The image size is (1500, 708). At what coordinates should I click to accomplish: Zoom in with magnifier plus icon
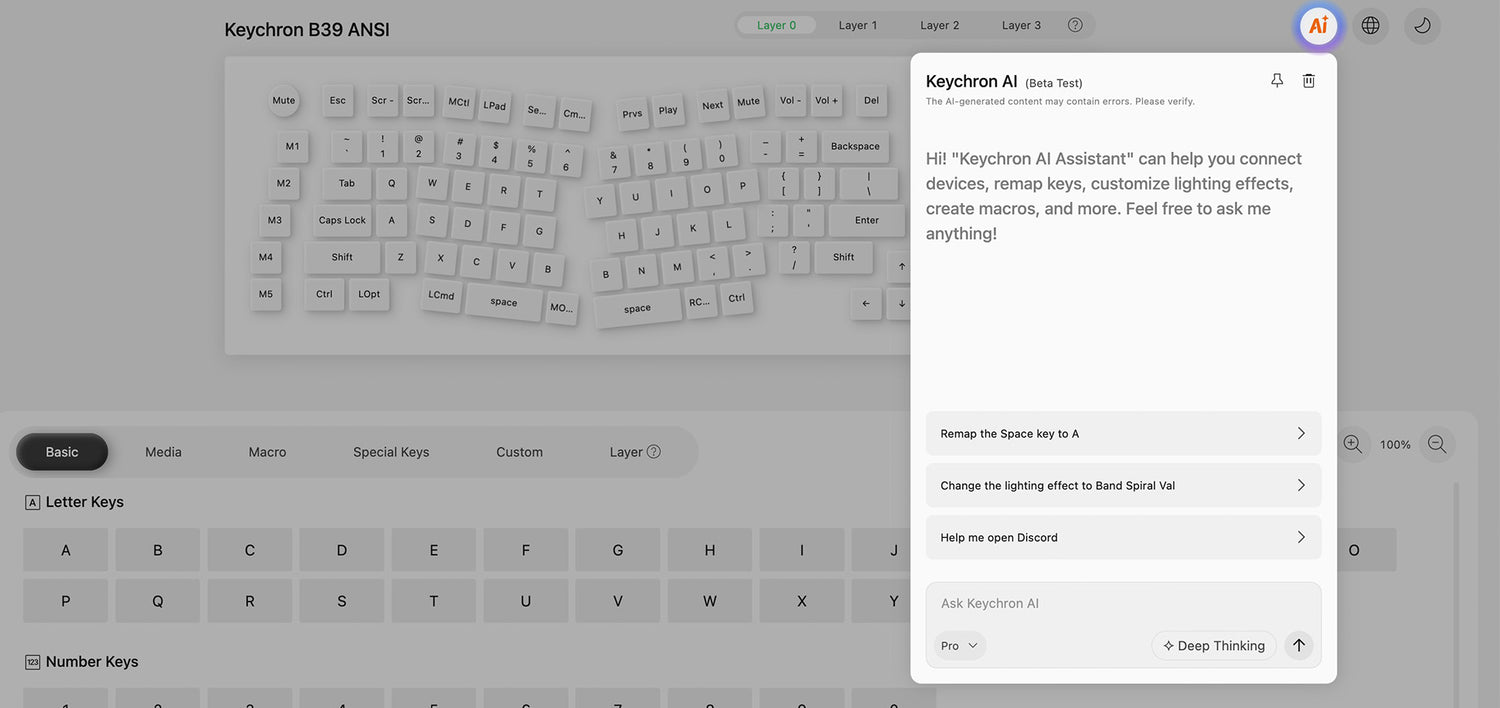click(1352, 444)
